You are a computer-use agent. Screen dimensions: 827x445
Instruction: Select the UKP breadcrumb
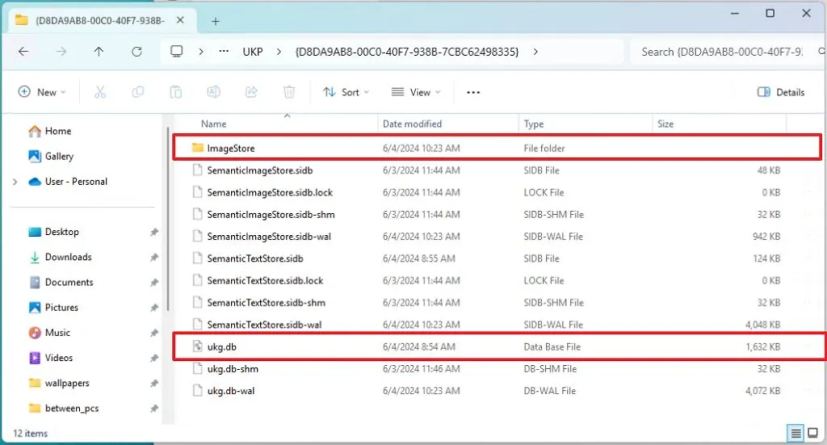click(253, 52)
